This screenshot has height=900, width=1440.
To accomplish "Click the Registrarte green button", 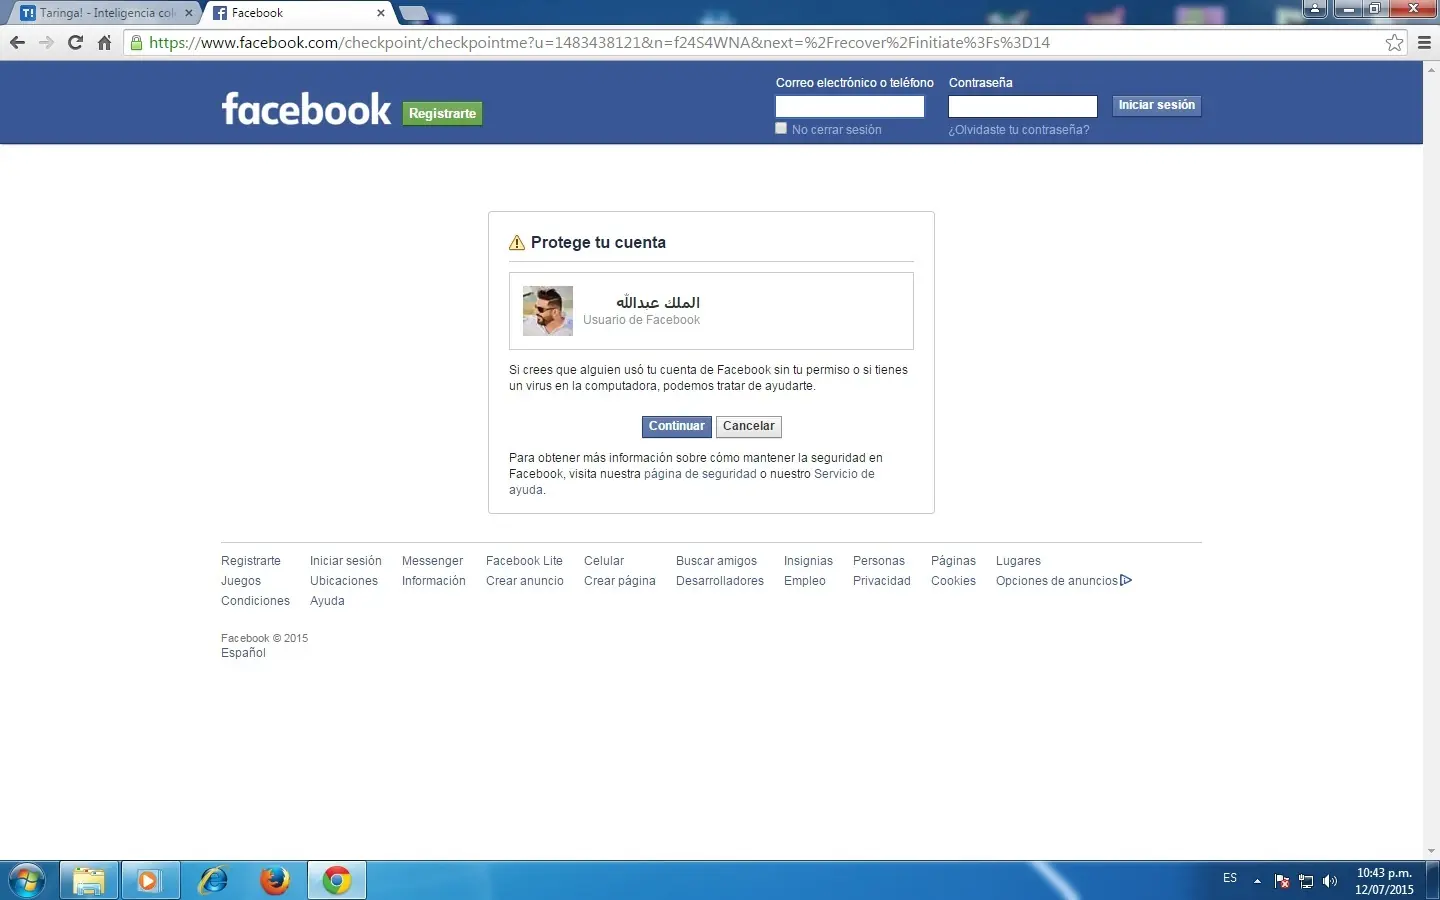I will [x=442, y=113].
